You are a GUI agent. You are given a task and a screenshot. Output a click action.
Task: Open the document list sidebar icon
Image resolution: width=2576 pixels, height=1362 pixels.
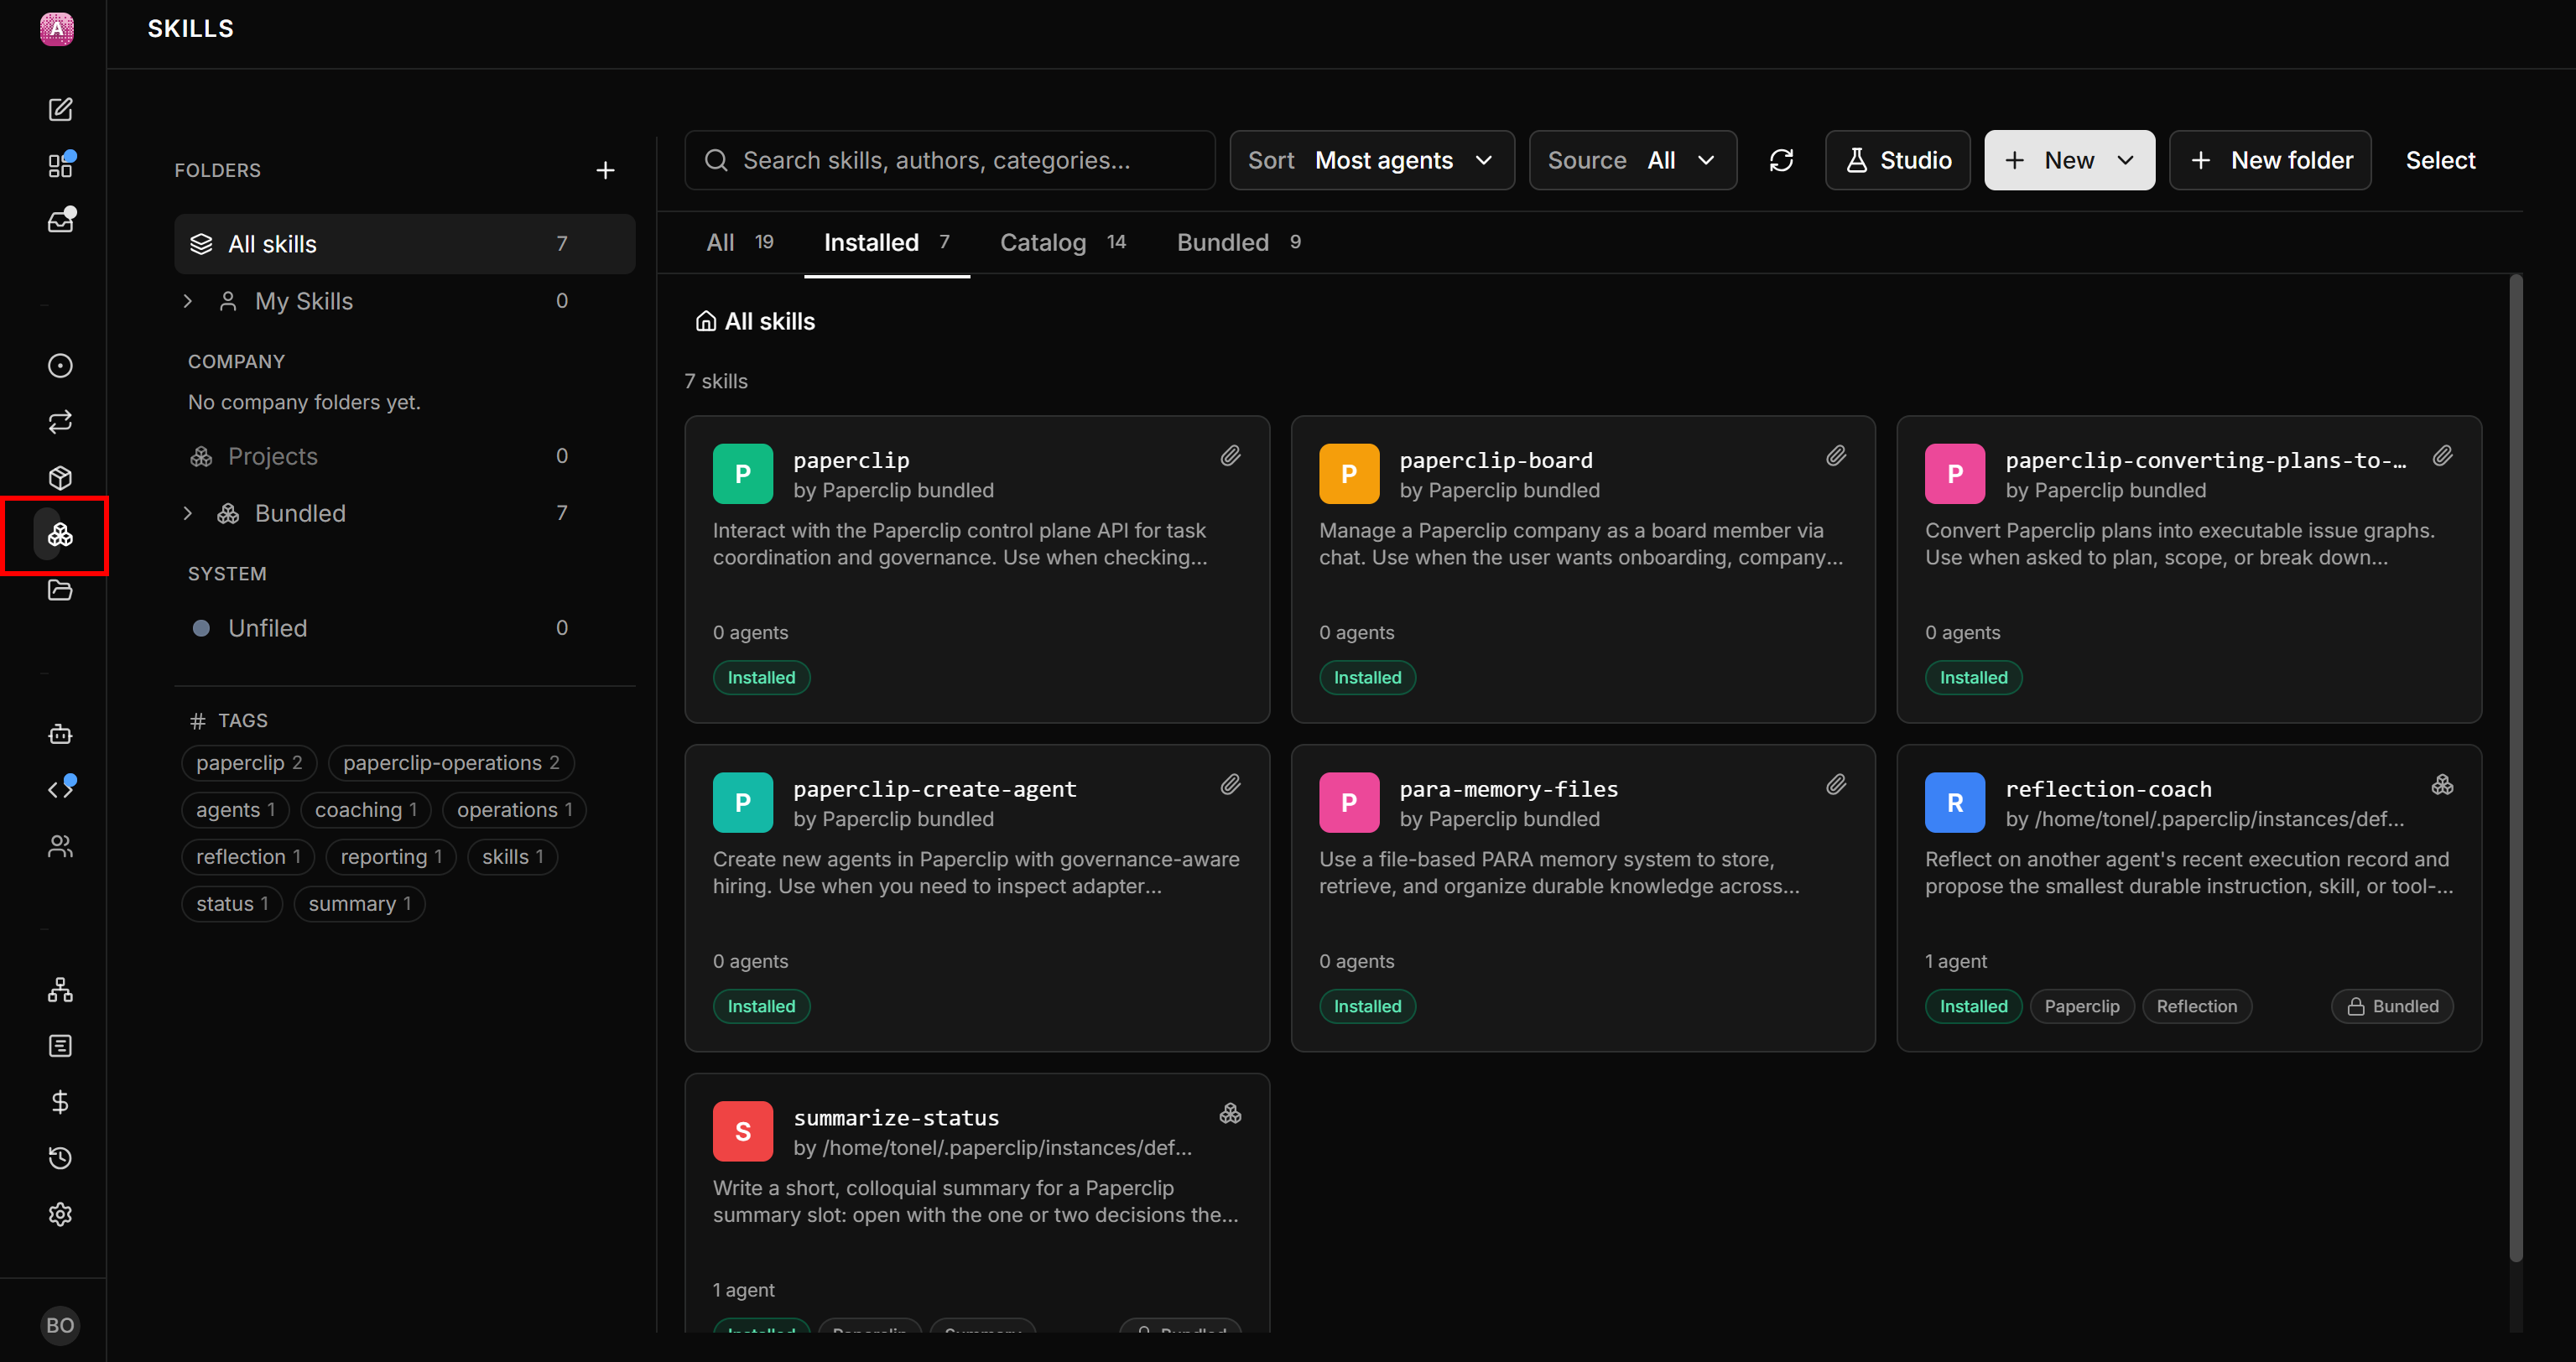tap(60, 1046)
